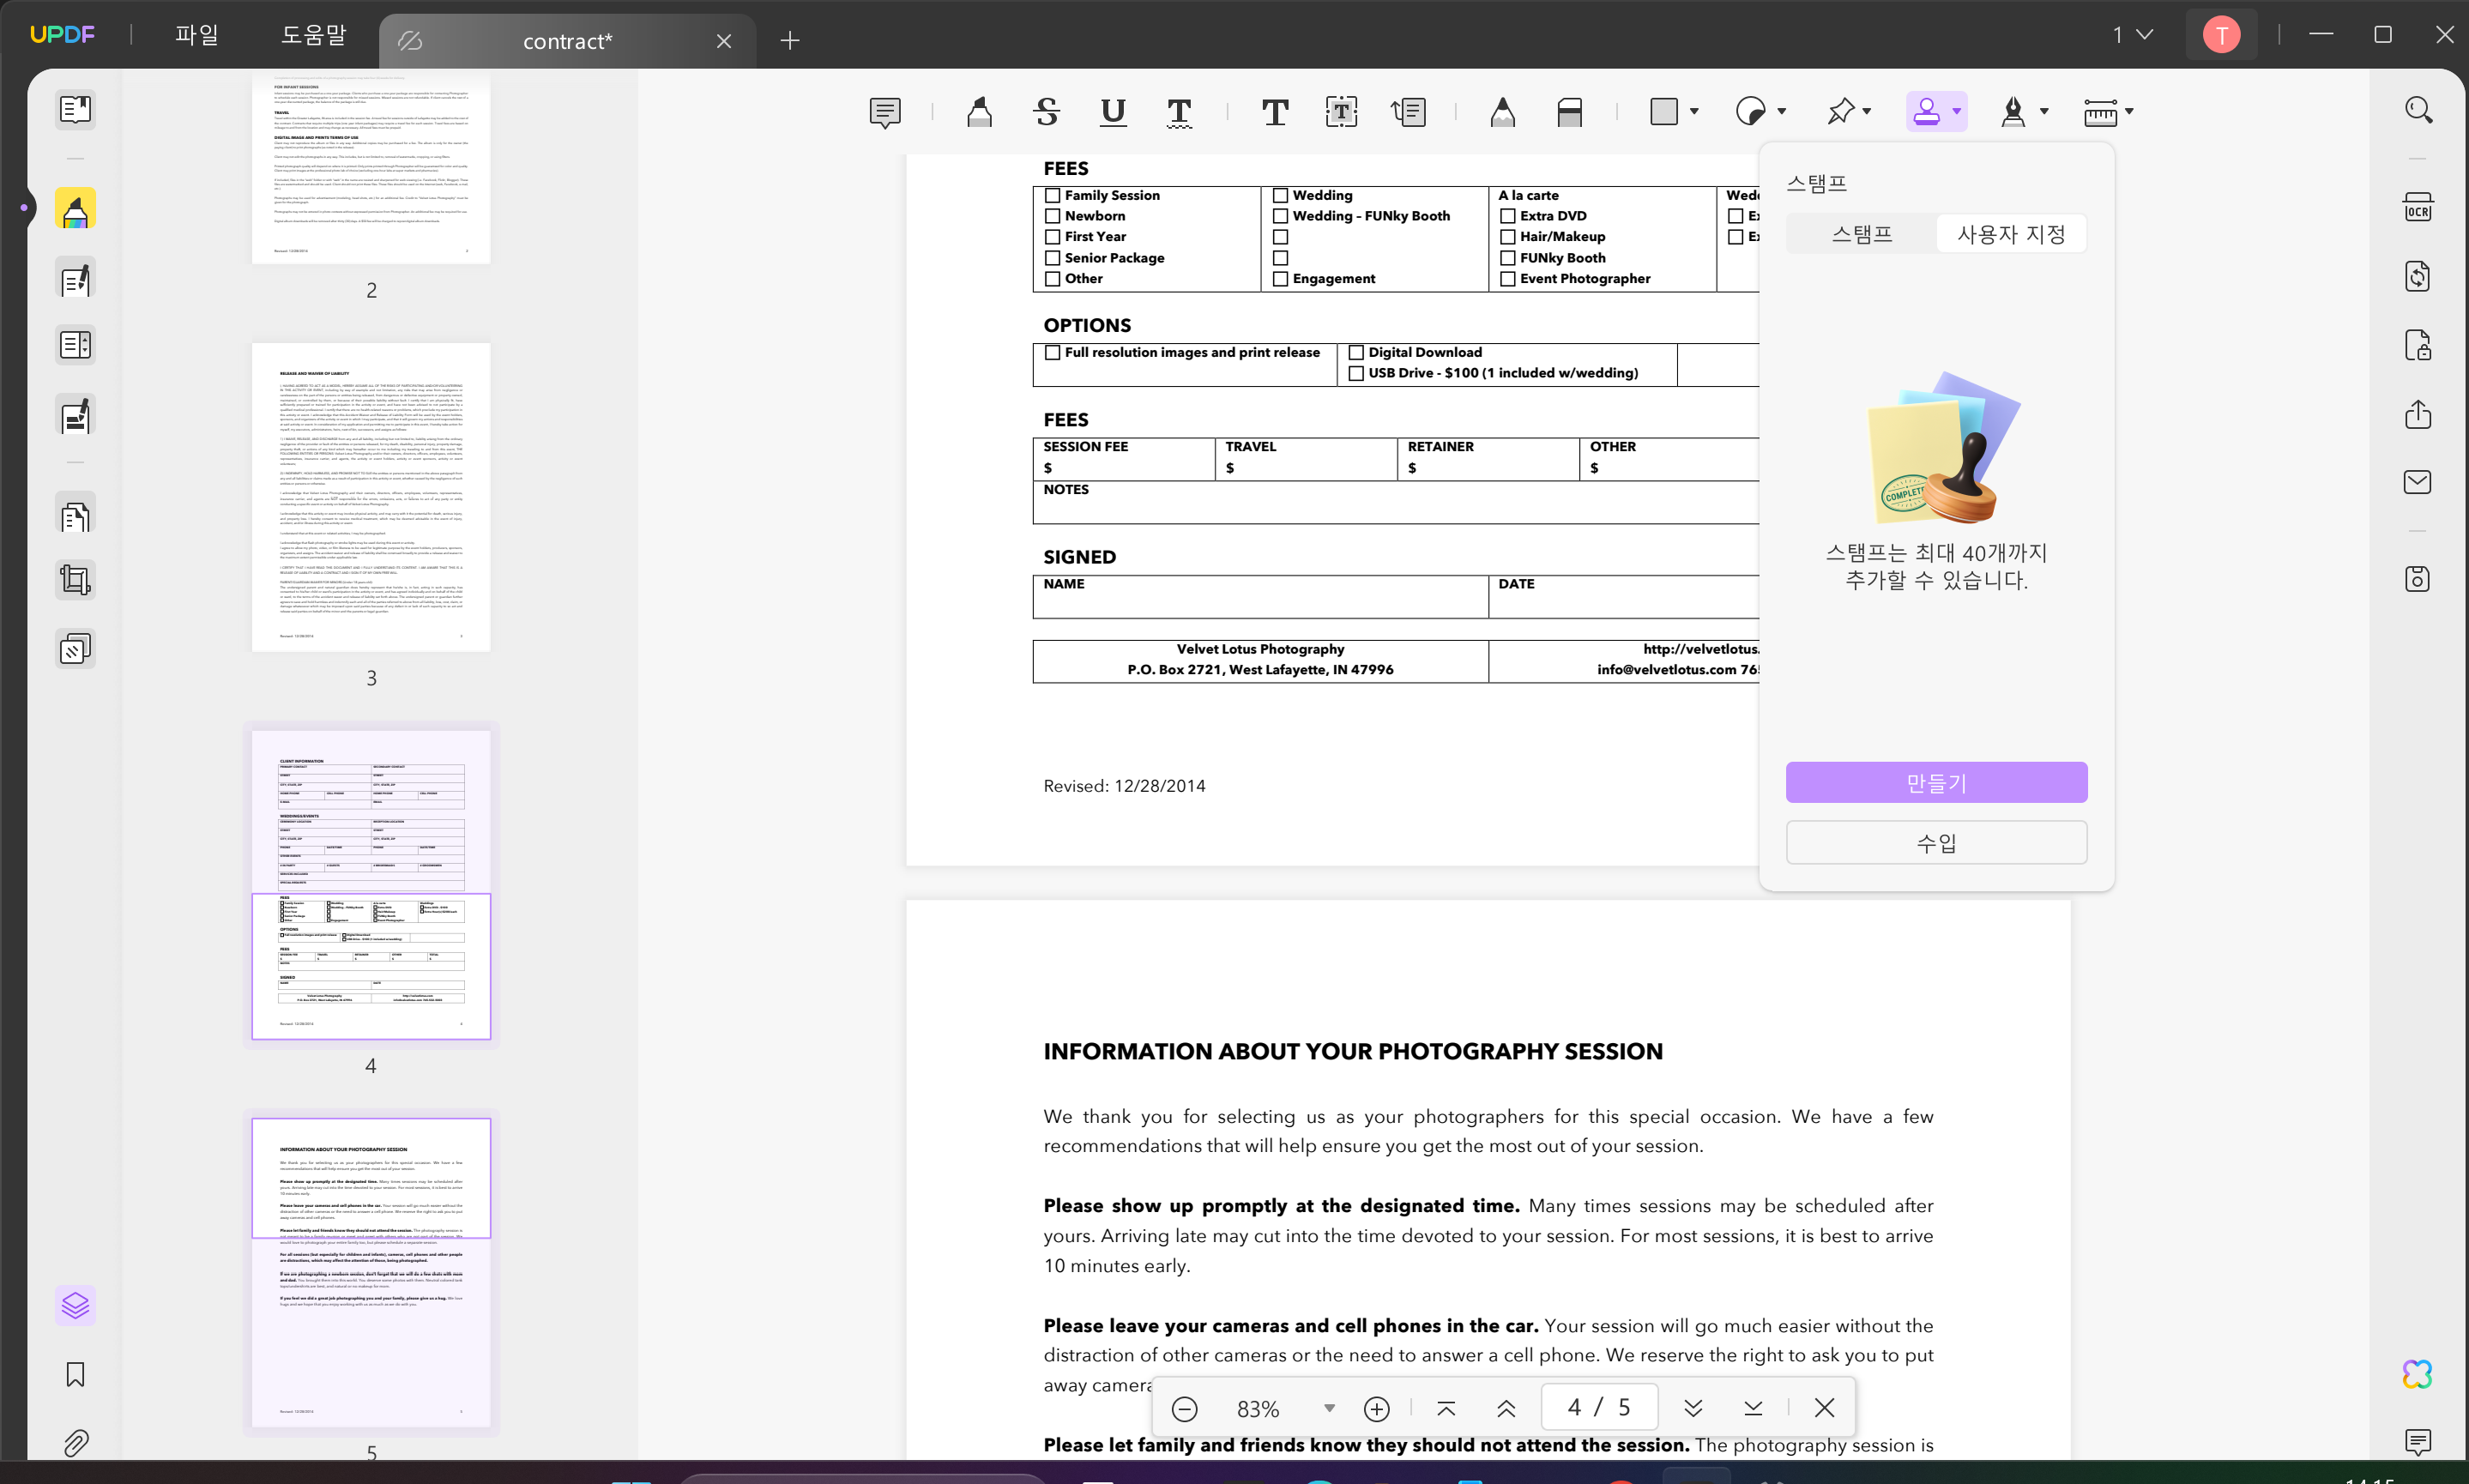Screen dimensions: 2469x1484
Task: Click the zoom in plus button
Action: [1376, 1408]
